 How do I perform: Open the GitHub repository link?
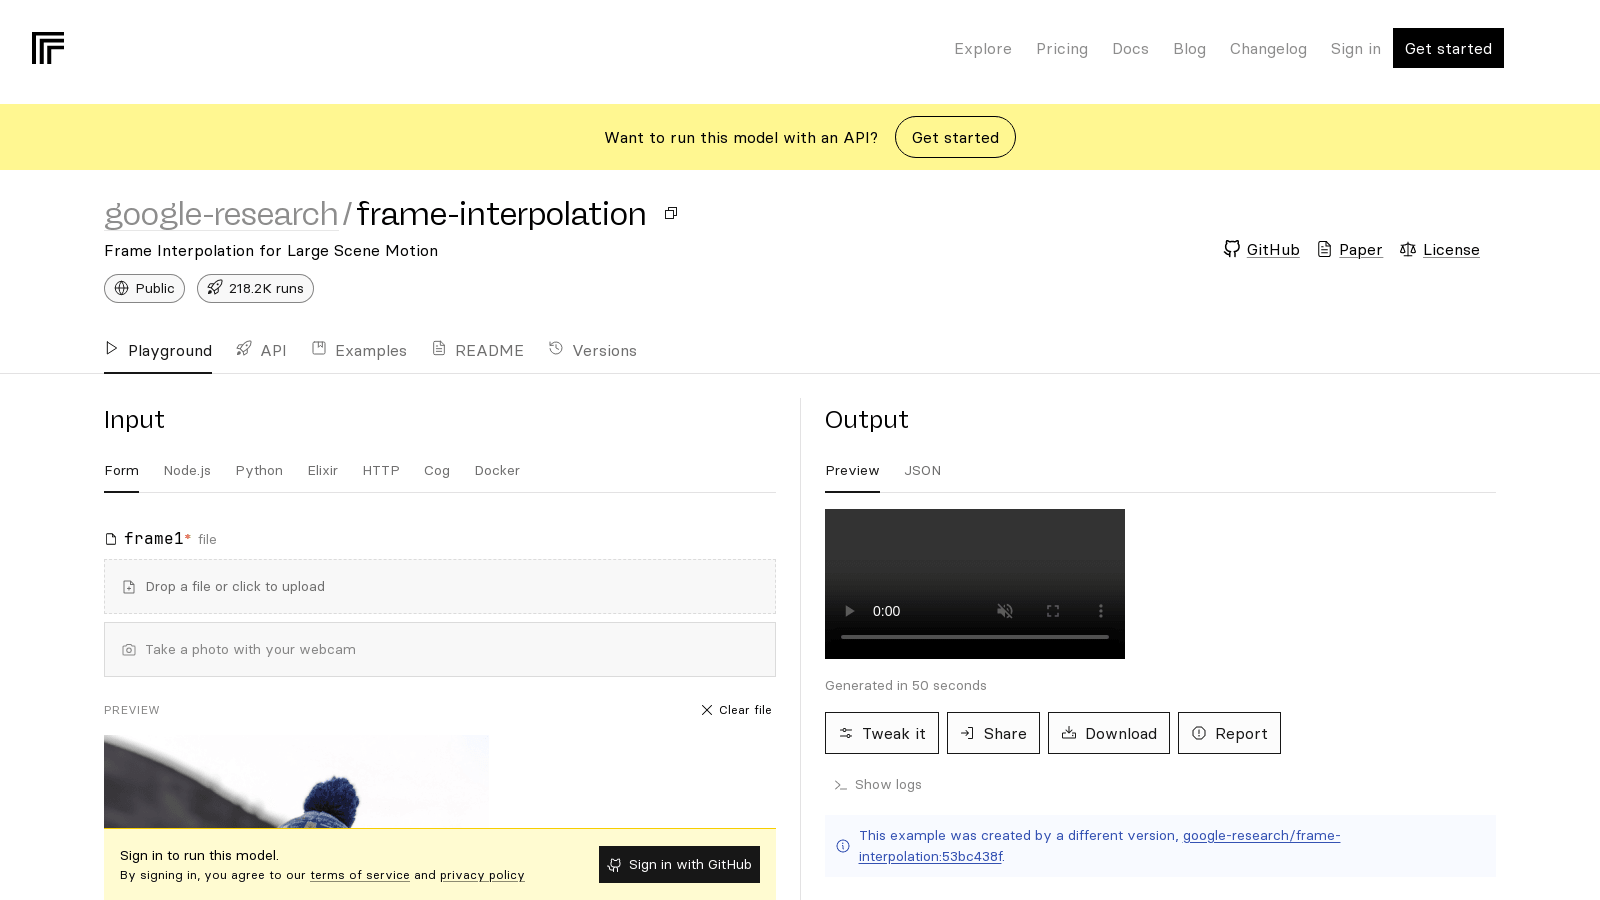1261,250
